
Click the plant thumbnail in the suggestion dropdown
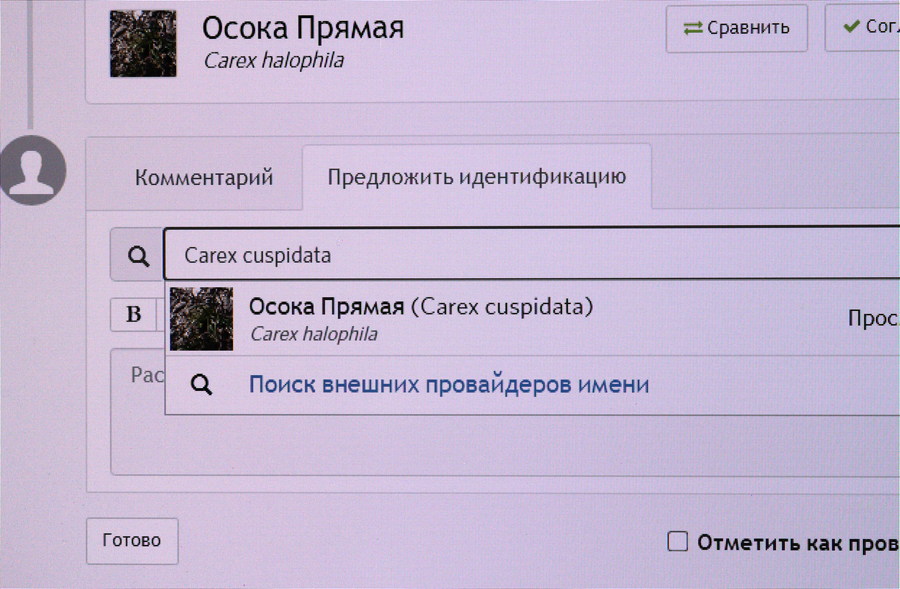tap(201, 319)
